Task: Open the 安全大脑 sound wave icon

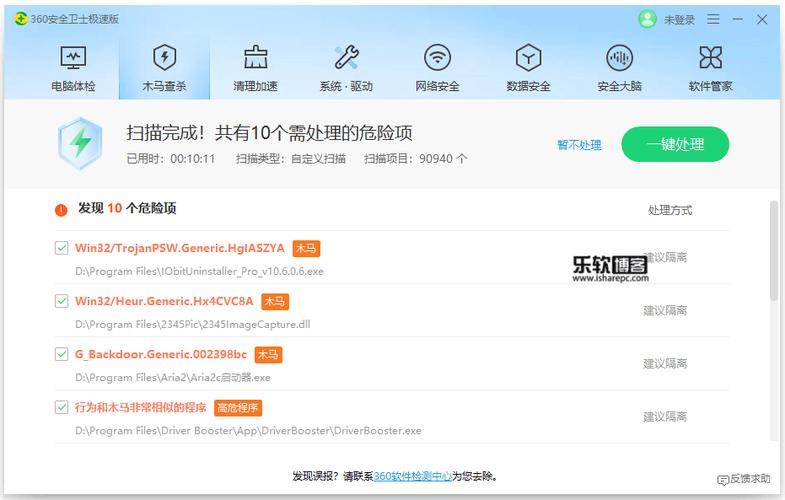Action: click(619, 58)
